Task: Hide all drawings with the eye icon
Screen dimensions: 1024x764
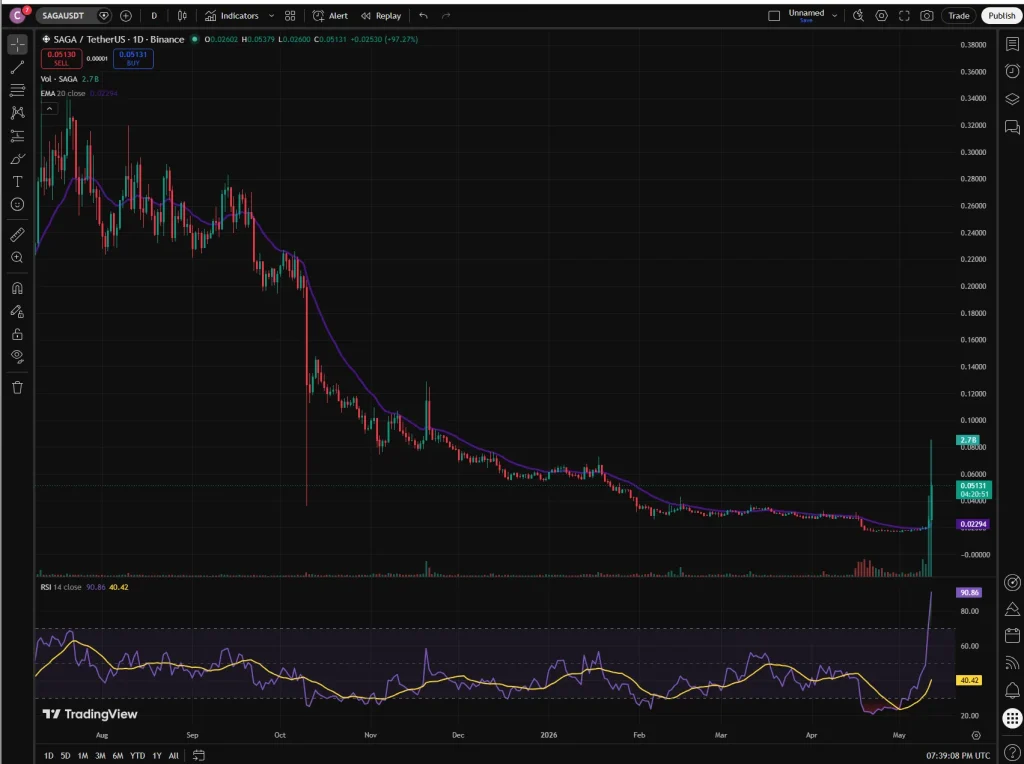Action: (18, 357)
